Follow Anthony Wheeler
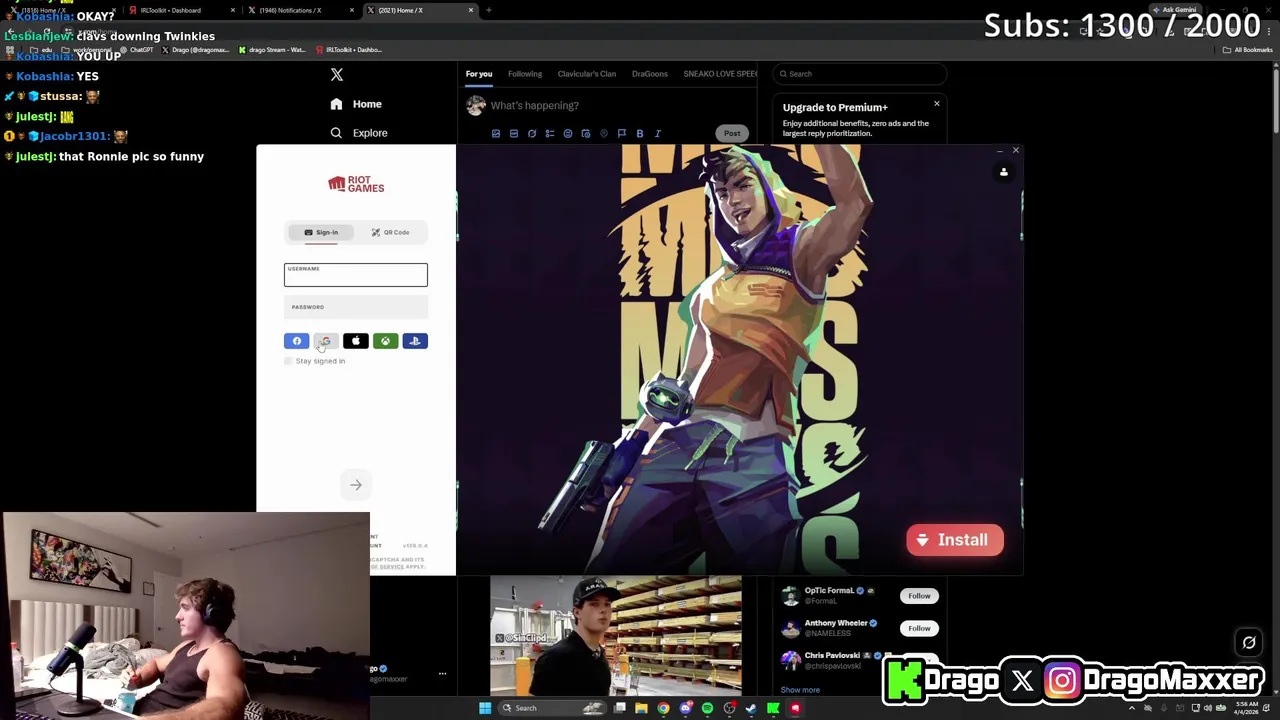 click(919, 628)
